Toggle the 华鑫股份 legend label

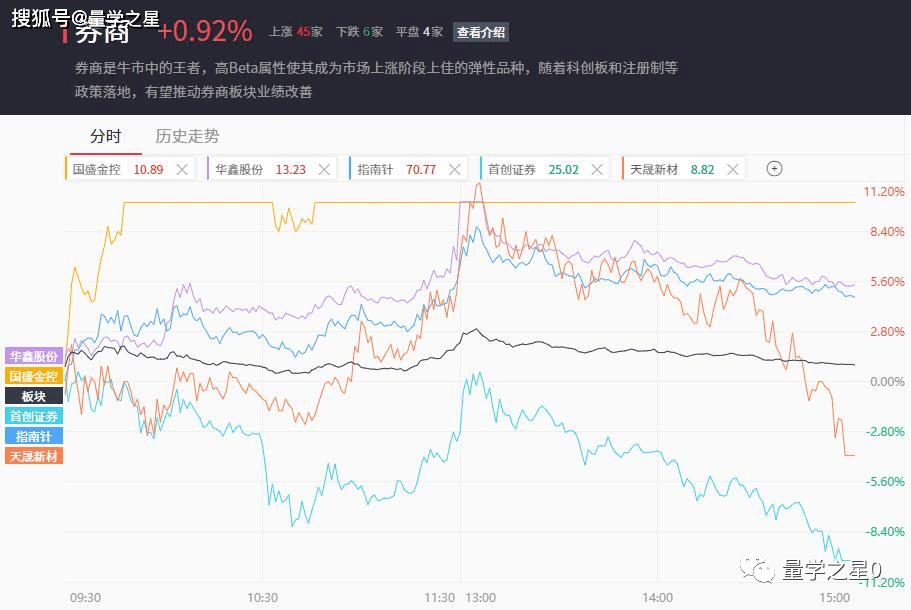point(34,356)
